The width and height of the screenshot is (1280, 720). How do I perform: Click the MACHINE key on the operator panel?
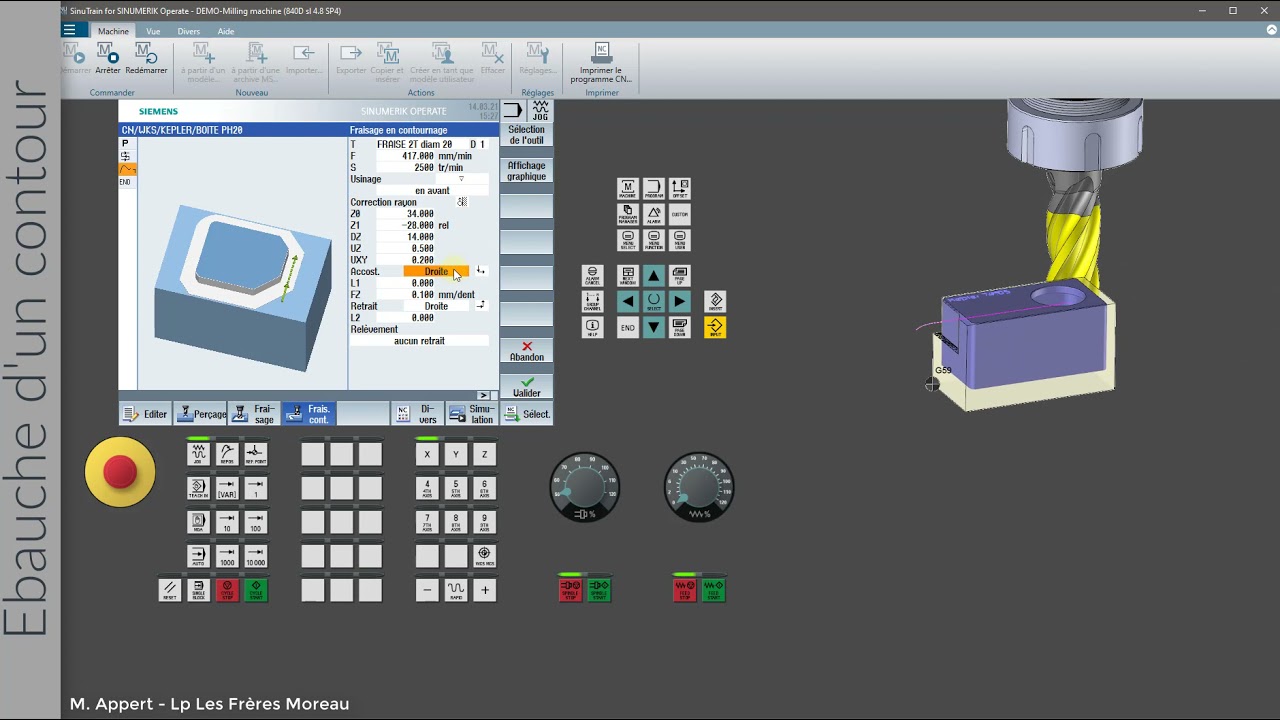(x=628, y=188)
